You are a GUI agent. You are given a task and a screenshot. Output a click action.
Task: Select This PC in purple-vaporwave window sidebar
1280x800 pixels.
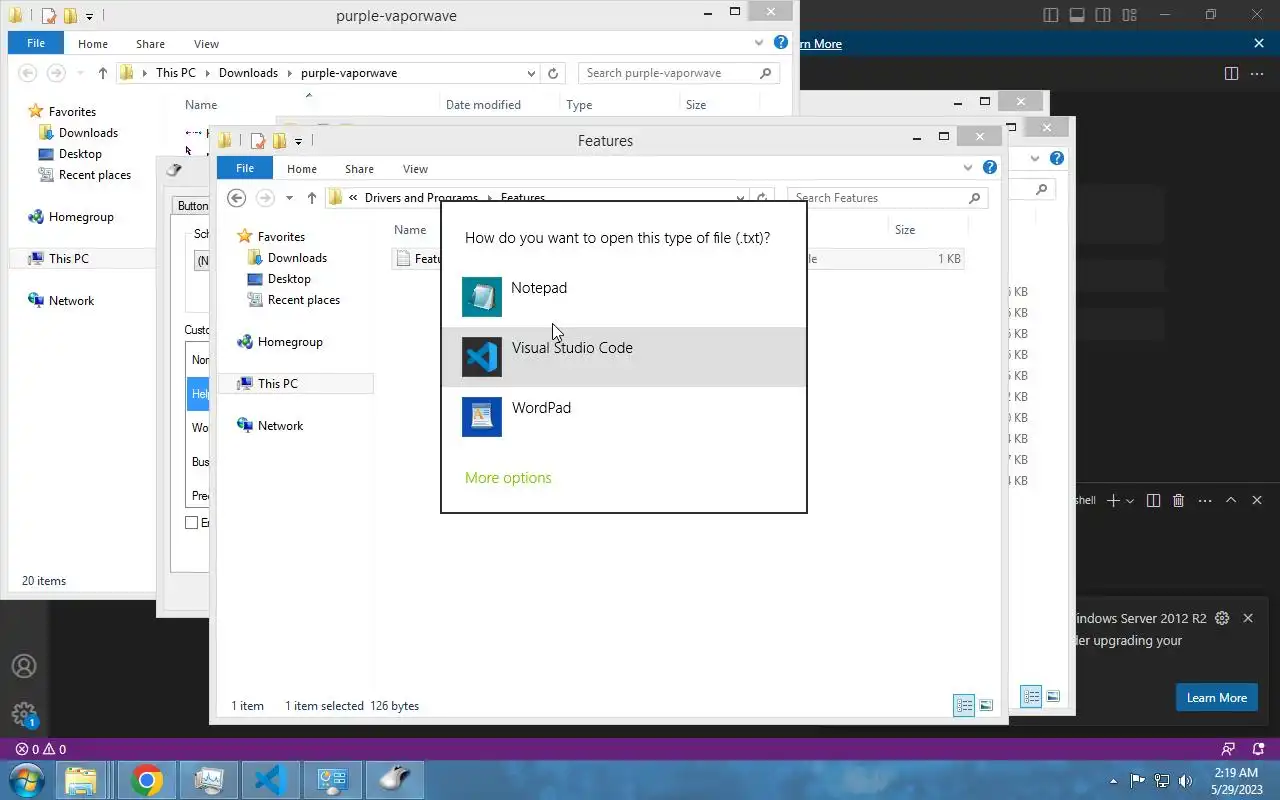click(68, 259)
